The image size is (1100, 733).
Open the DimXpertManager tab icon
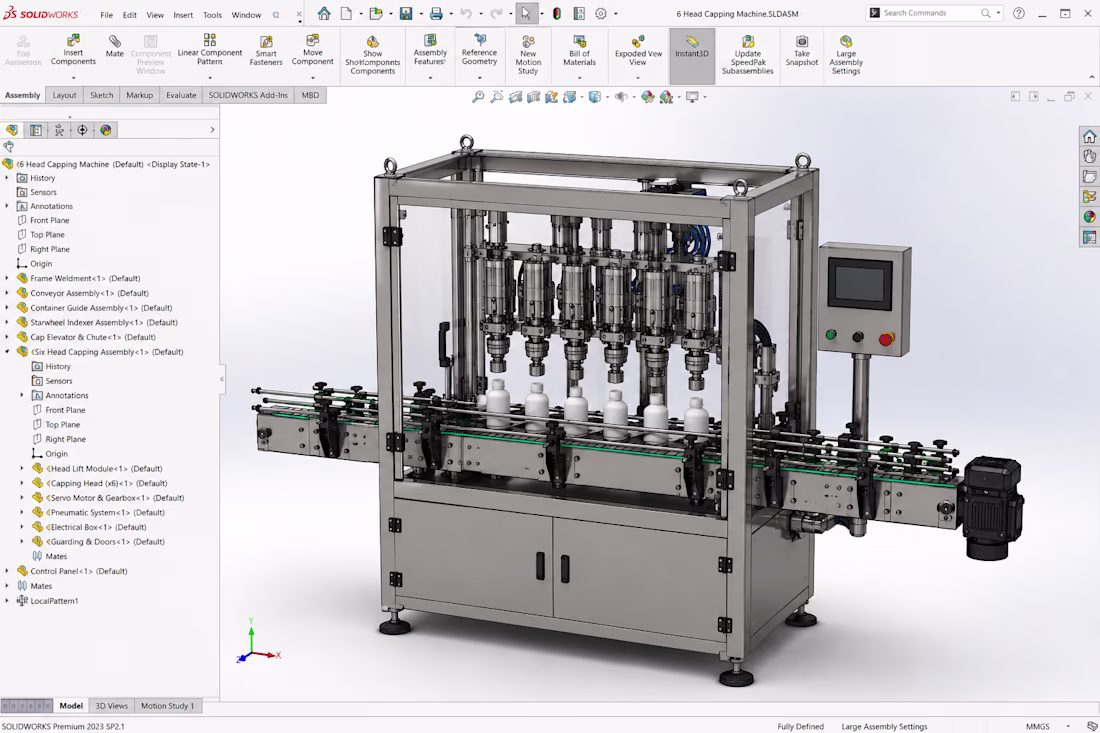82,130
